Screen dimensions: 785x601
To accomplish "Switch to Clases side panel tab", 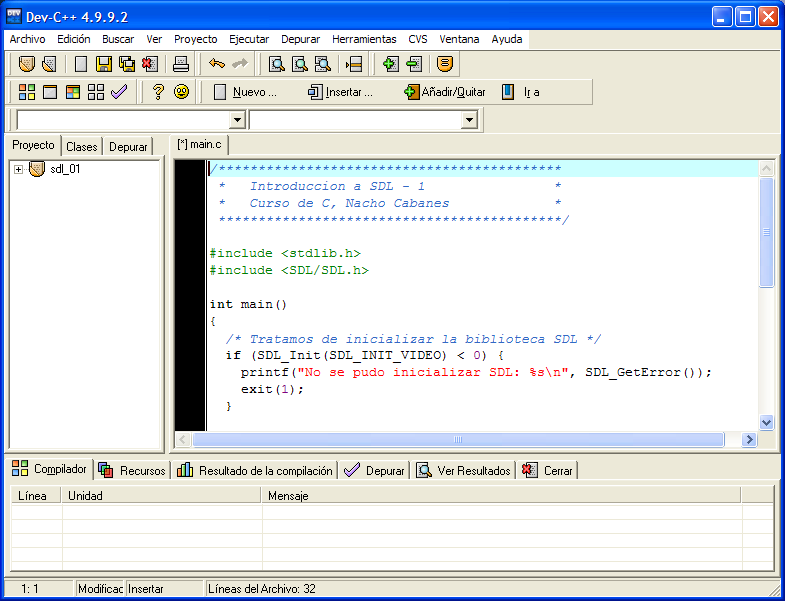I will pos(82,147).
